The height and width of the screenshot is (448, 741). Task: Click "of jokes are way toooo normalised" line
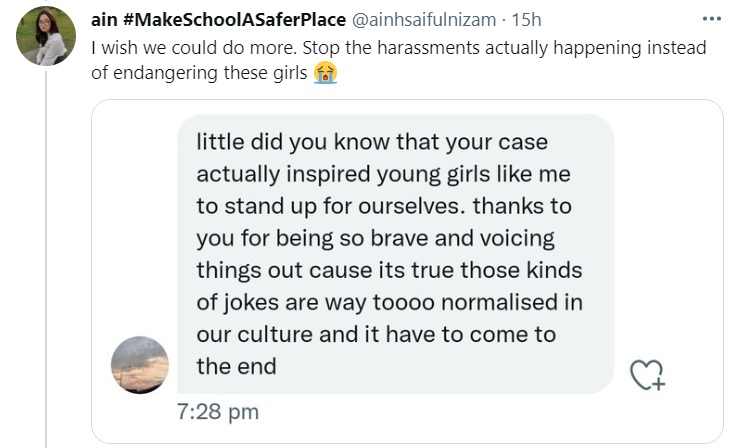point(389,302)
